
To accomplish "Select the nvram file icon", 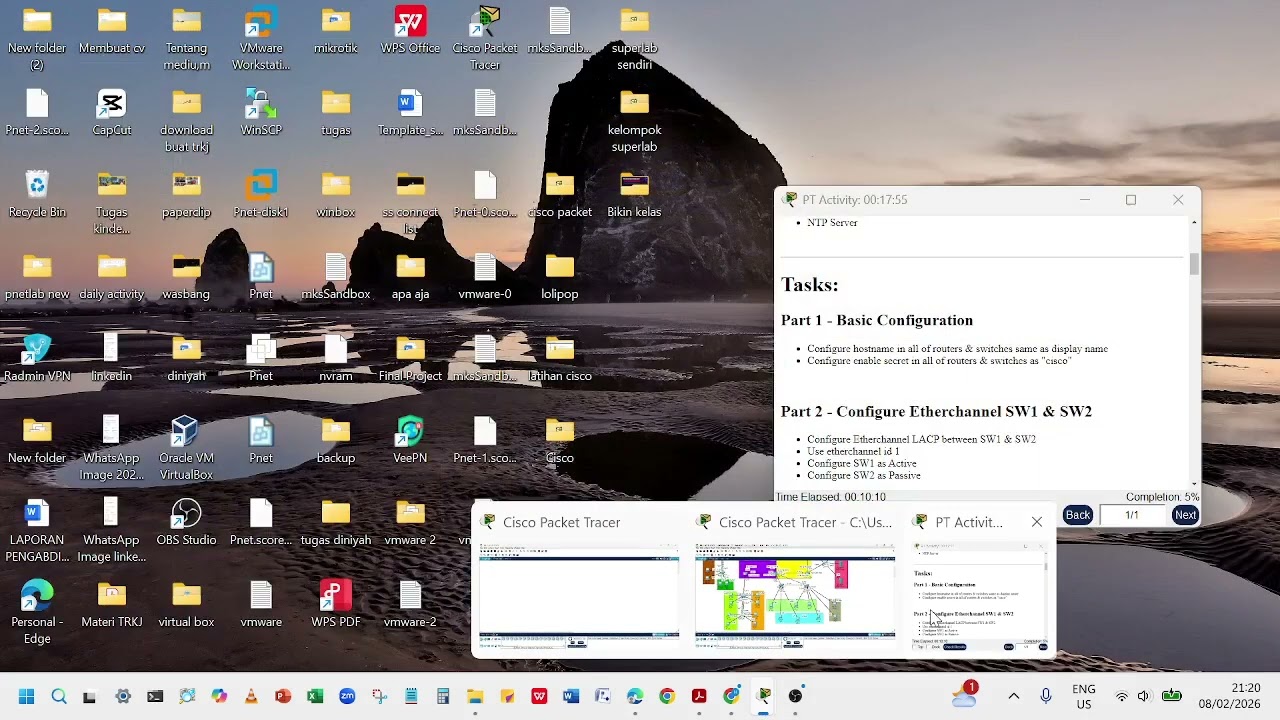I will pyautogui.click(x=336, y=358).
